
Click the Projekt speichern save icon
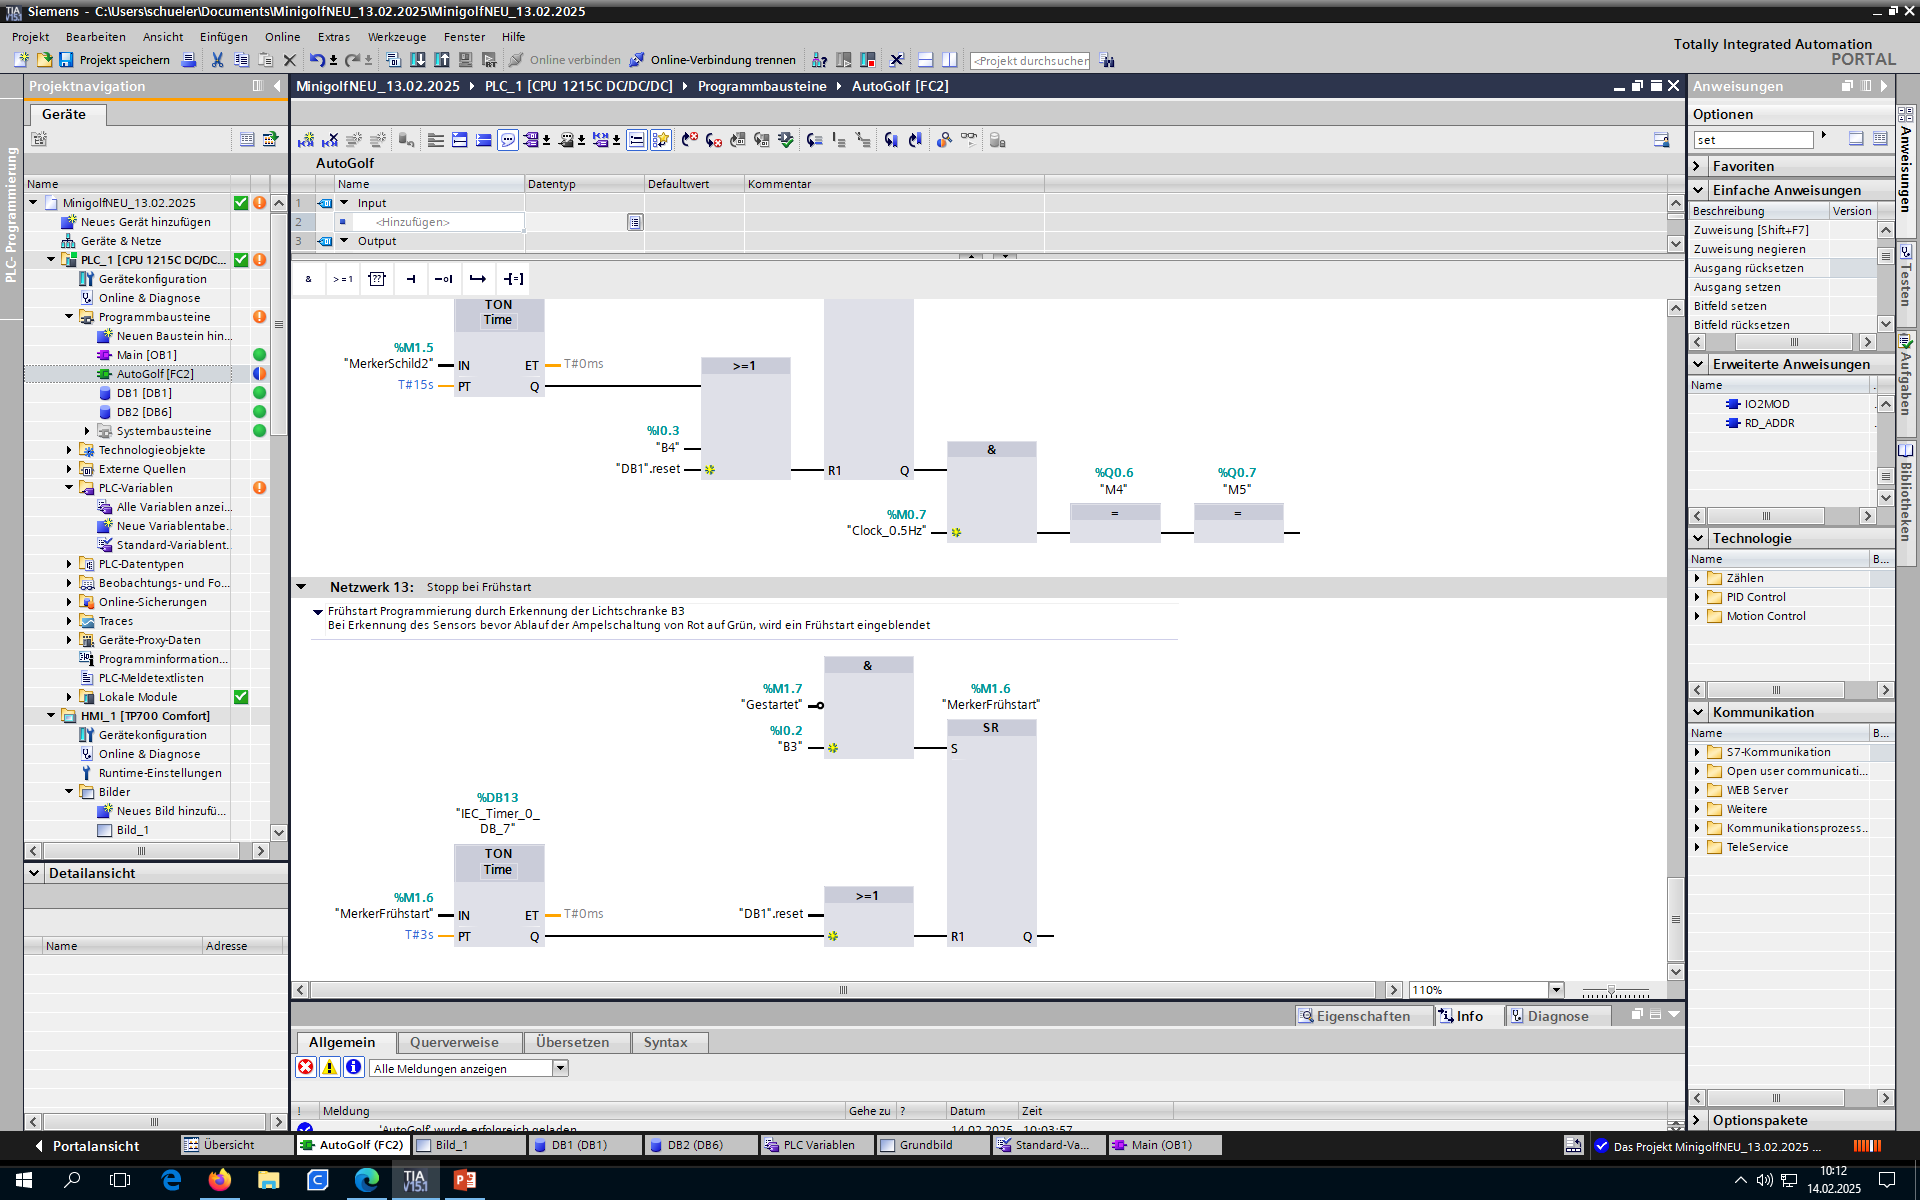click(66, 60)
